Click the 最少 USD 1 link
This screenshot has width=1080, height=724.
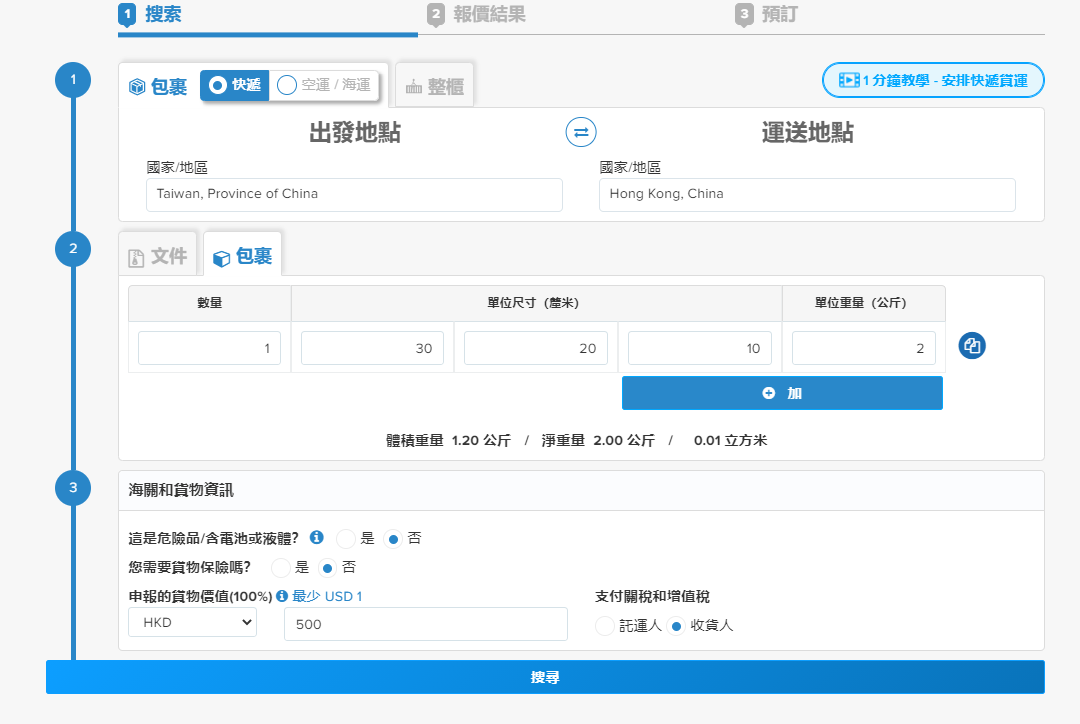click(326, 596)
